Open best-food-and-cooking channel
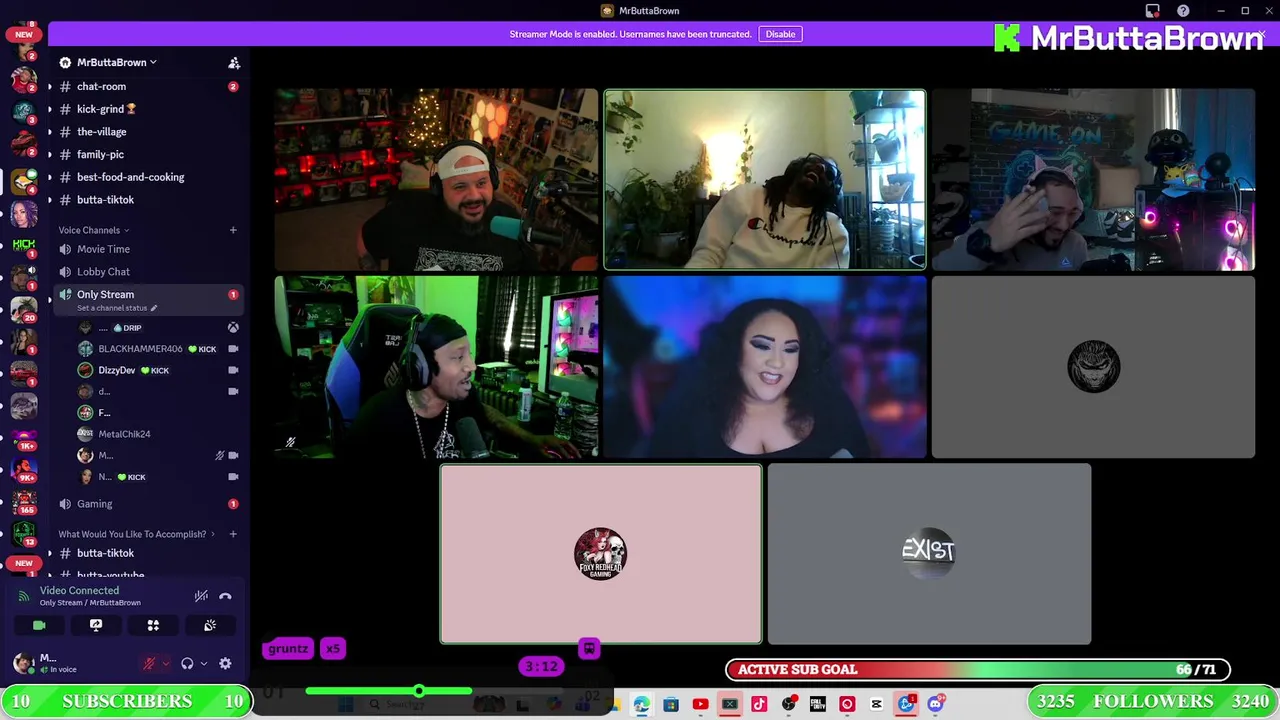Viewport: 1280px width, 720px height. [x=147, y=177]
